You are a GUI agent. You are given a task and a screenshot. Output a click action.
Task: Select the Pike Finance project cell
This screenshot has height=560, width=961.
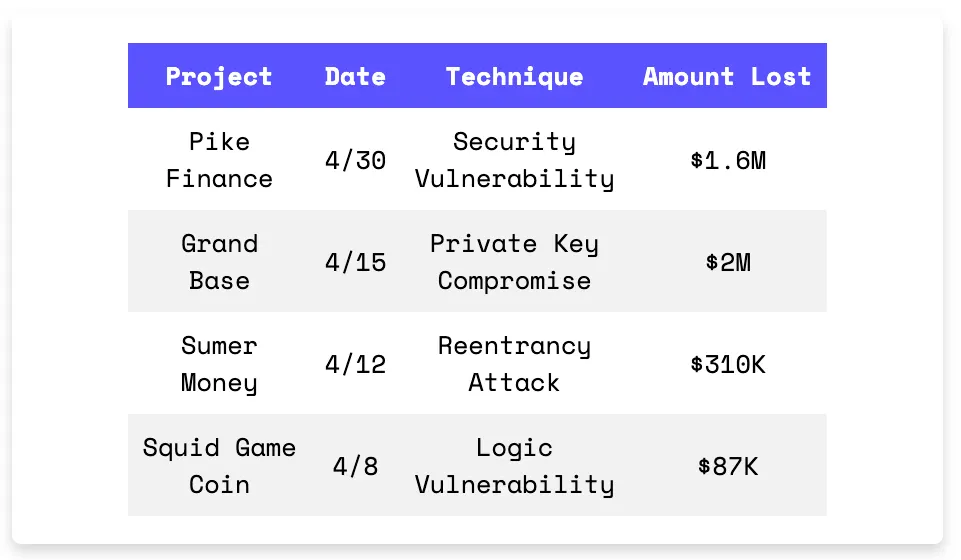coord(219,160)
